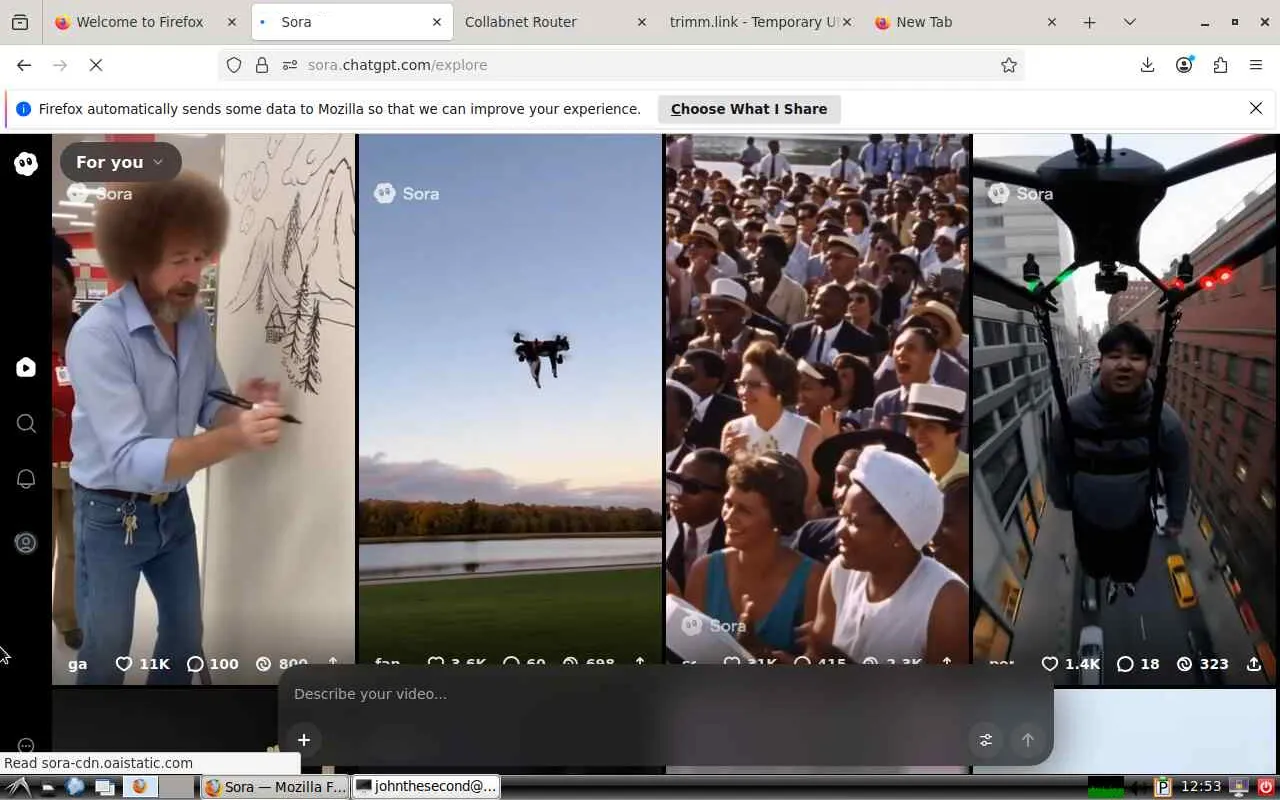This screenshot has width=1280, height=800.
Task: Switch to the Sora tab
Action: 351,22
